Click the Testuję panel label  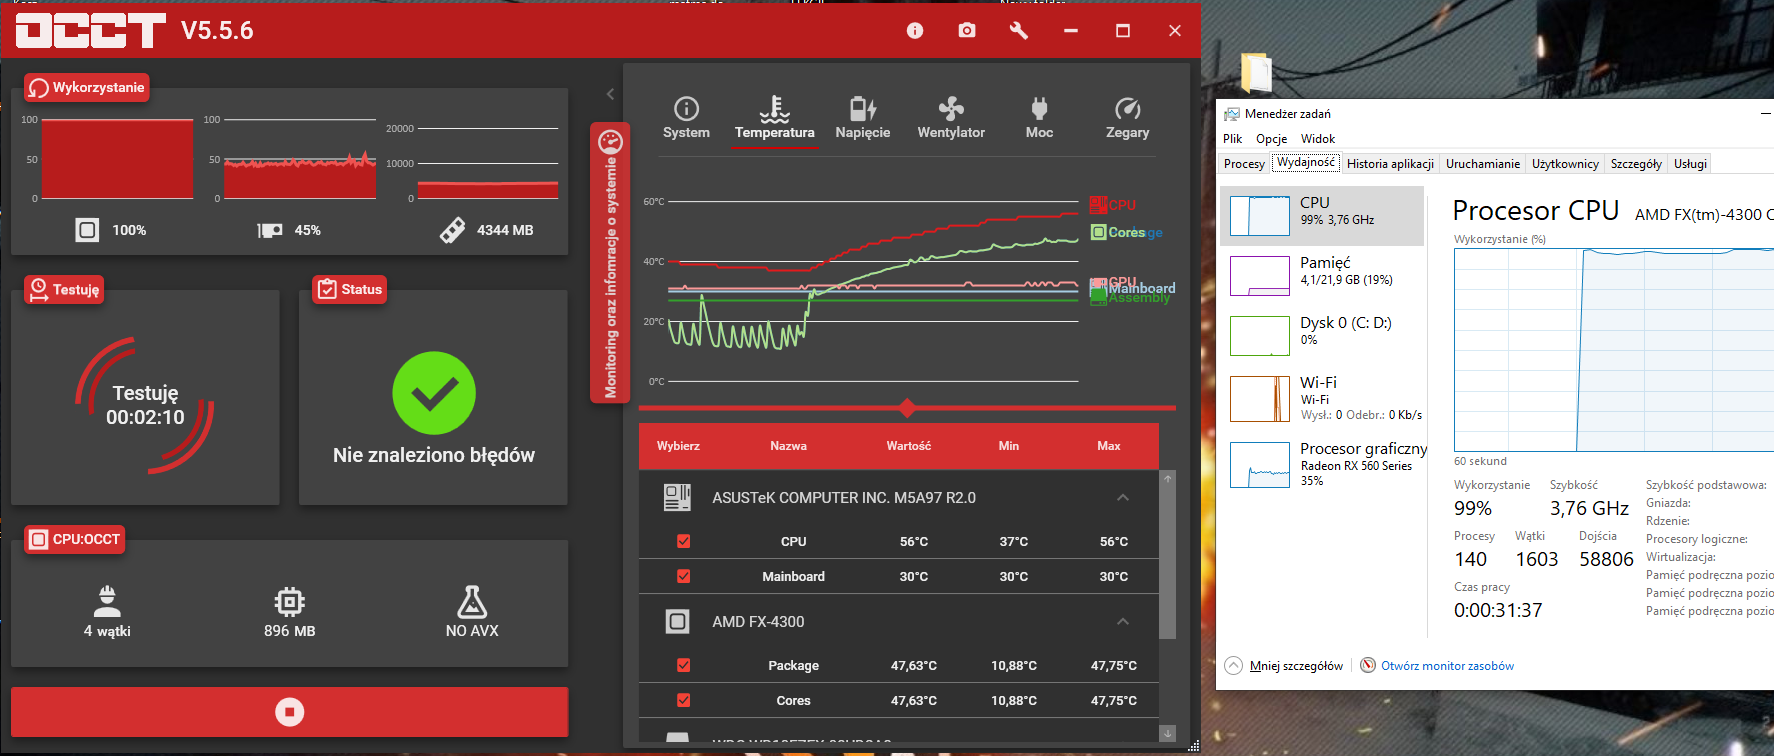point(64,289)
